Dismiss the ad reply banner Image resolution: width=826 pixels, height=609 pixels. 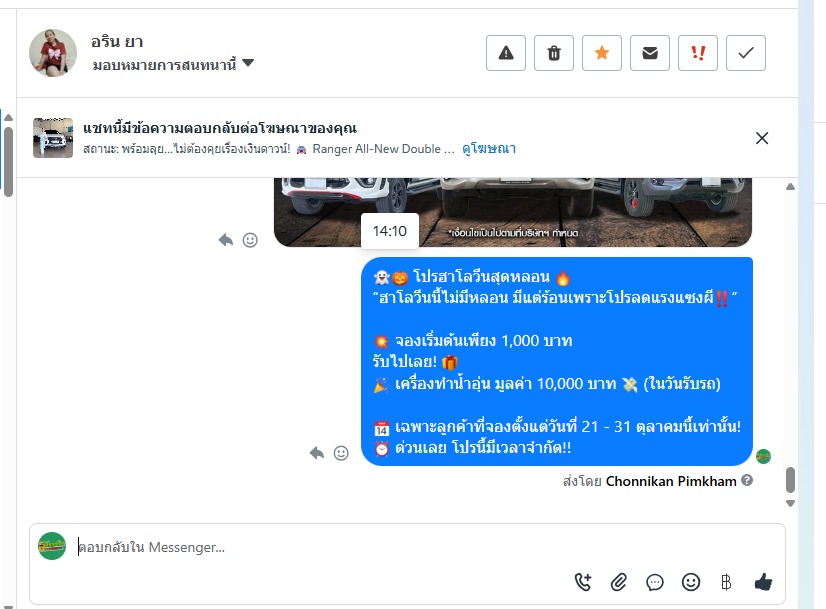pos(762,138)
